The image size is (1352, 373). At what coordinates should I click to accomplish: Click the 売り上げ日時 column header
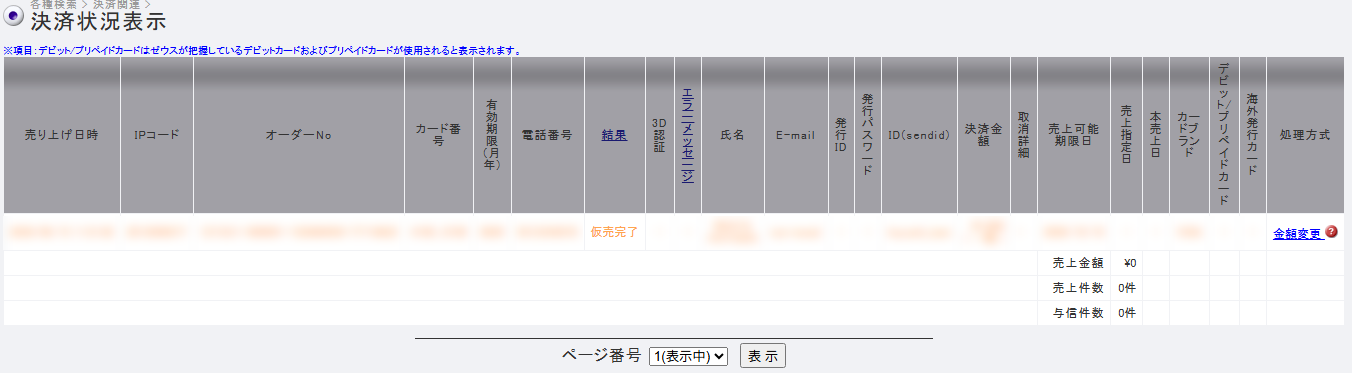[62, 135]
